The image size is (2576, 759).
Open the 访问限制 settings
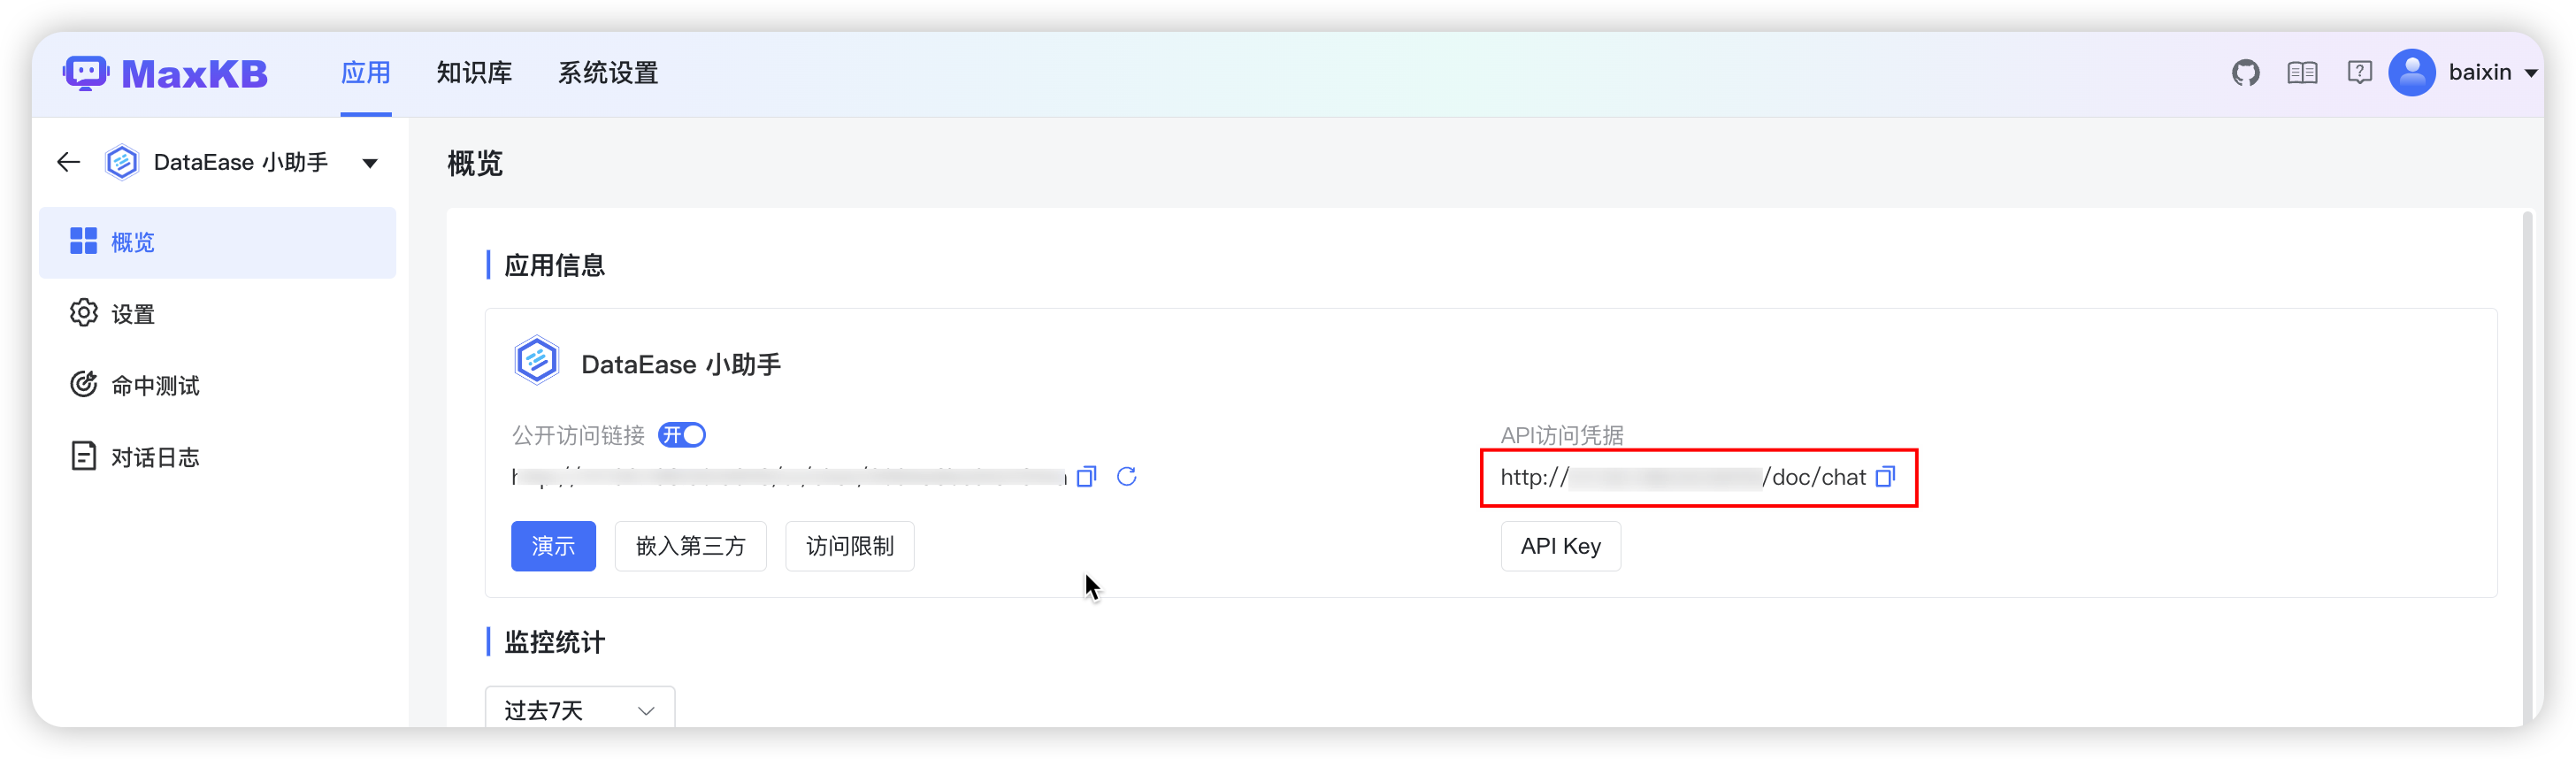849,546
